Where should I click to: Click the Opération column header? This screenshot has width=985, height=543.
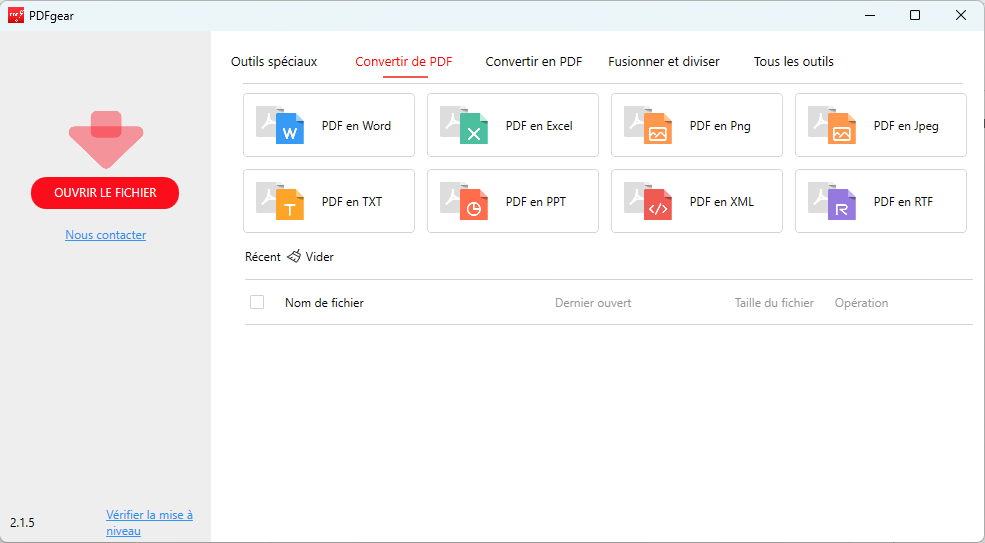click(861, 303)
